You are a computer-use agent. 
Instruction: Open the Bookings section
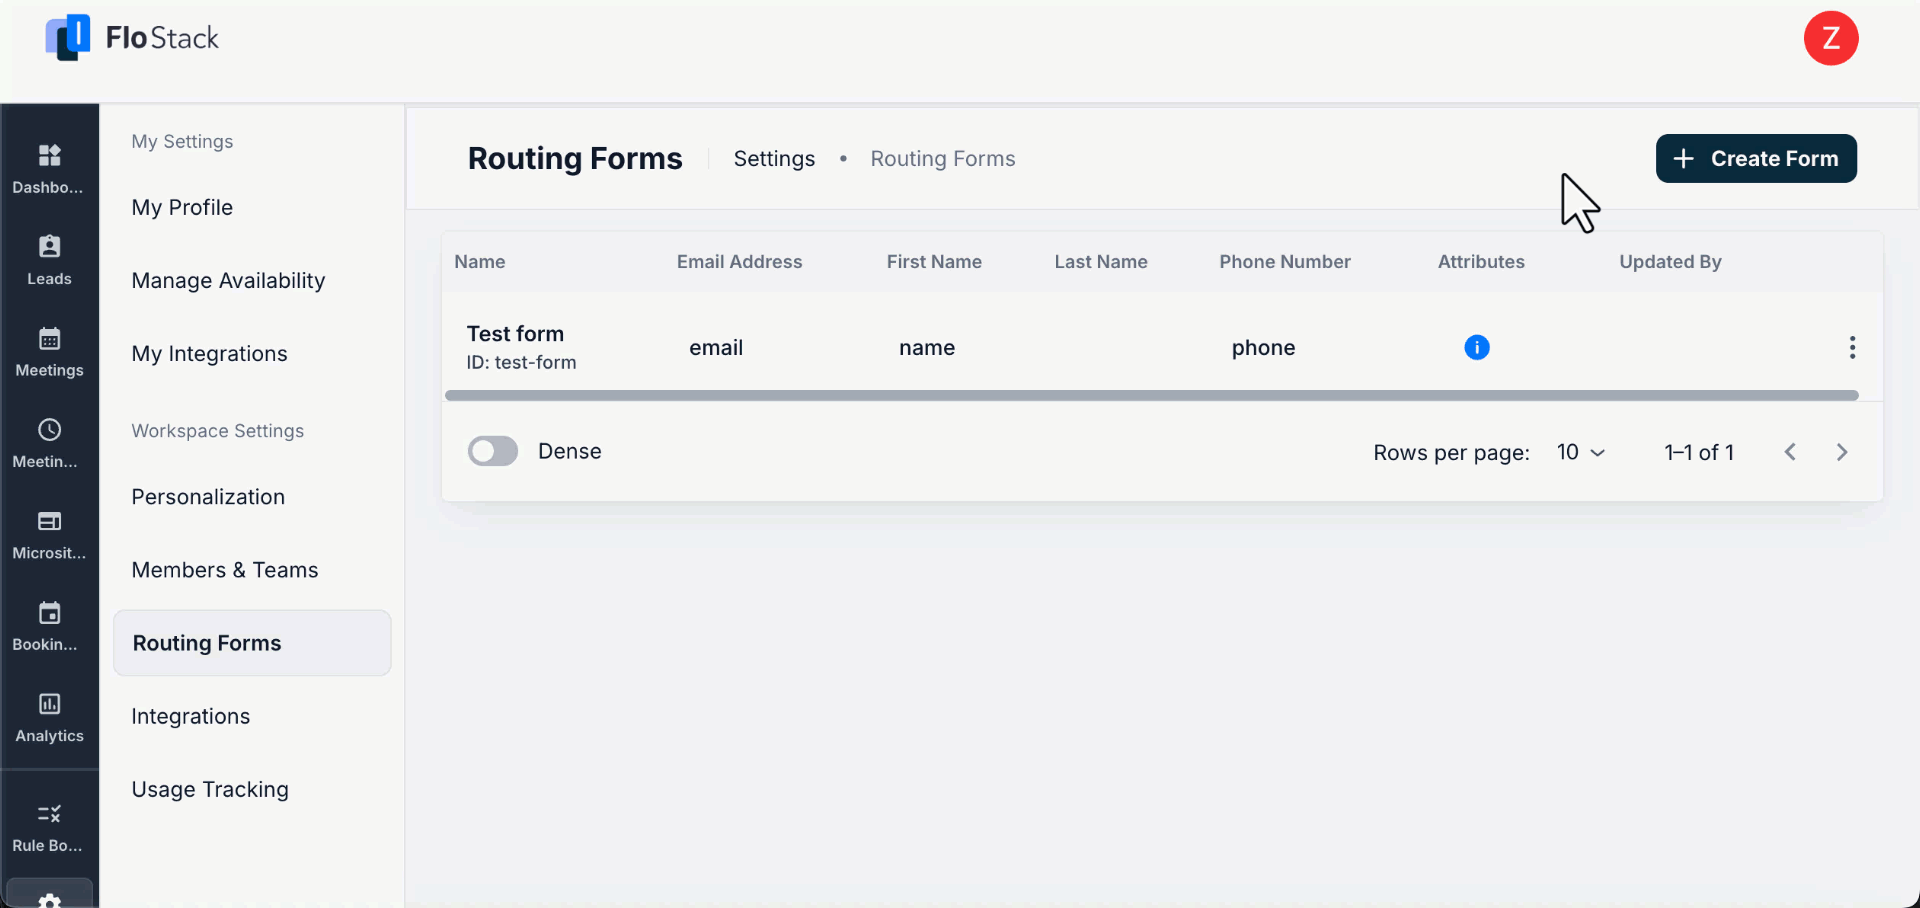[x=49, y=624]
